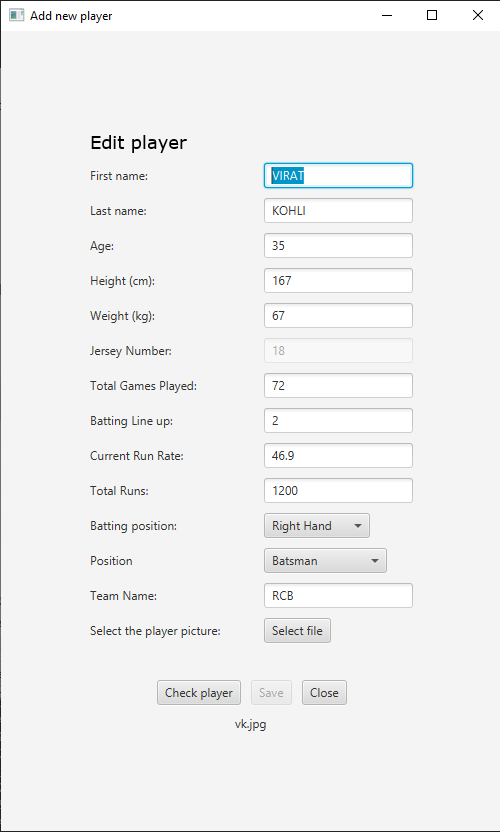Click the arrow next to Right Hand
Image resolution: width=500 pixels, height=832 pixels.
click(358, 526)
